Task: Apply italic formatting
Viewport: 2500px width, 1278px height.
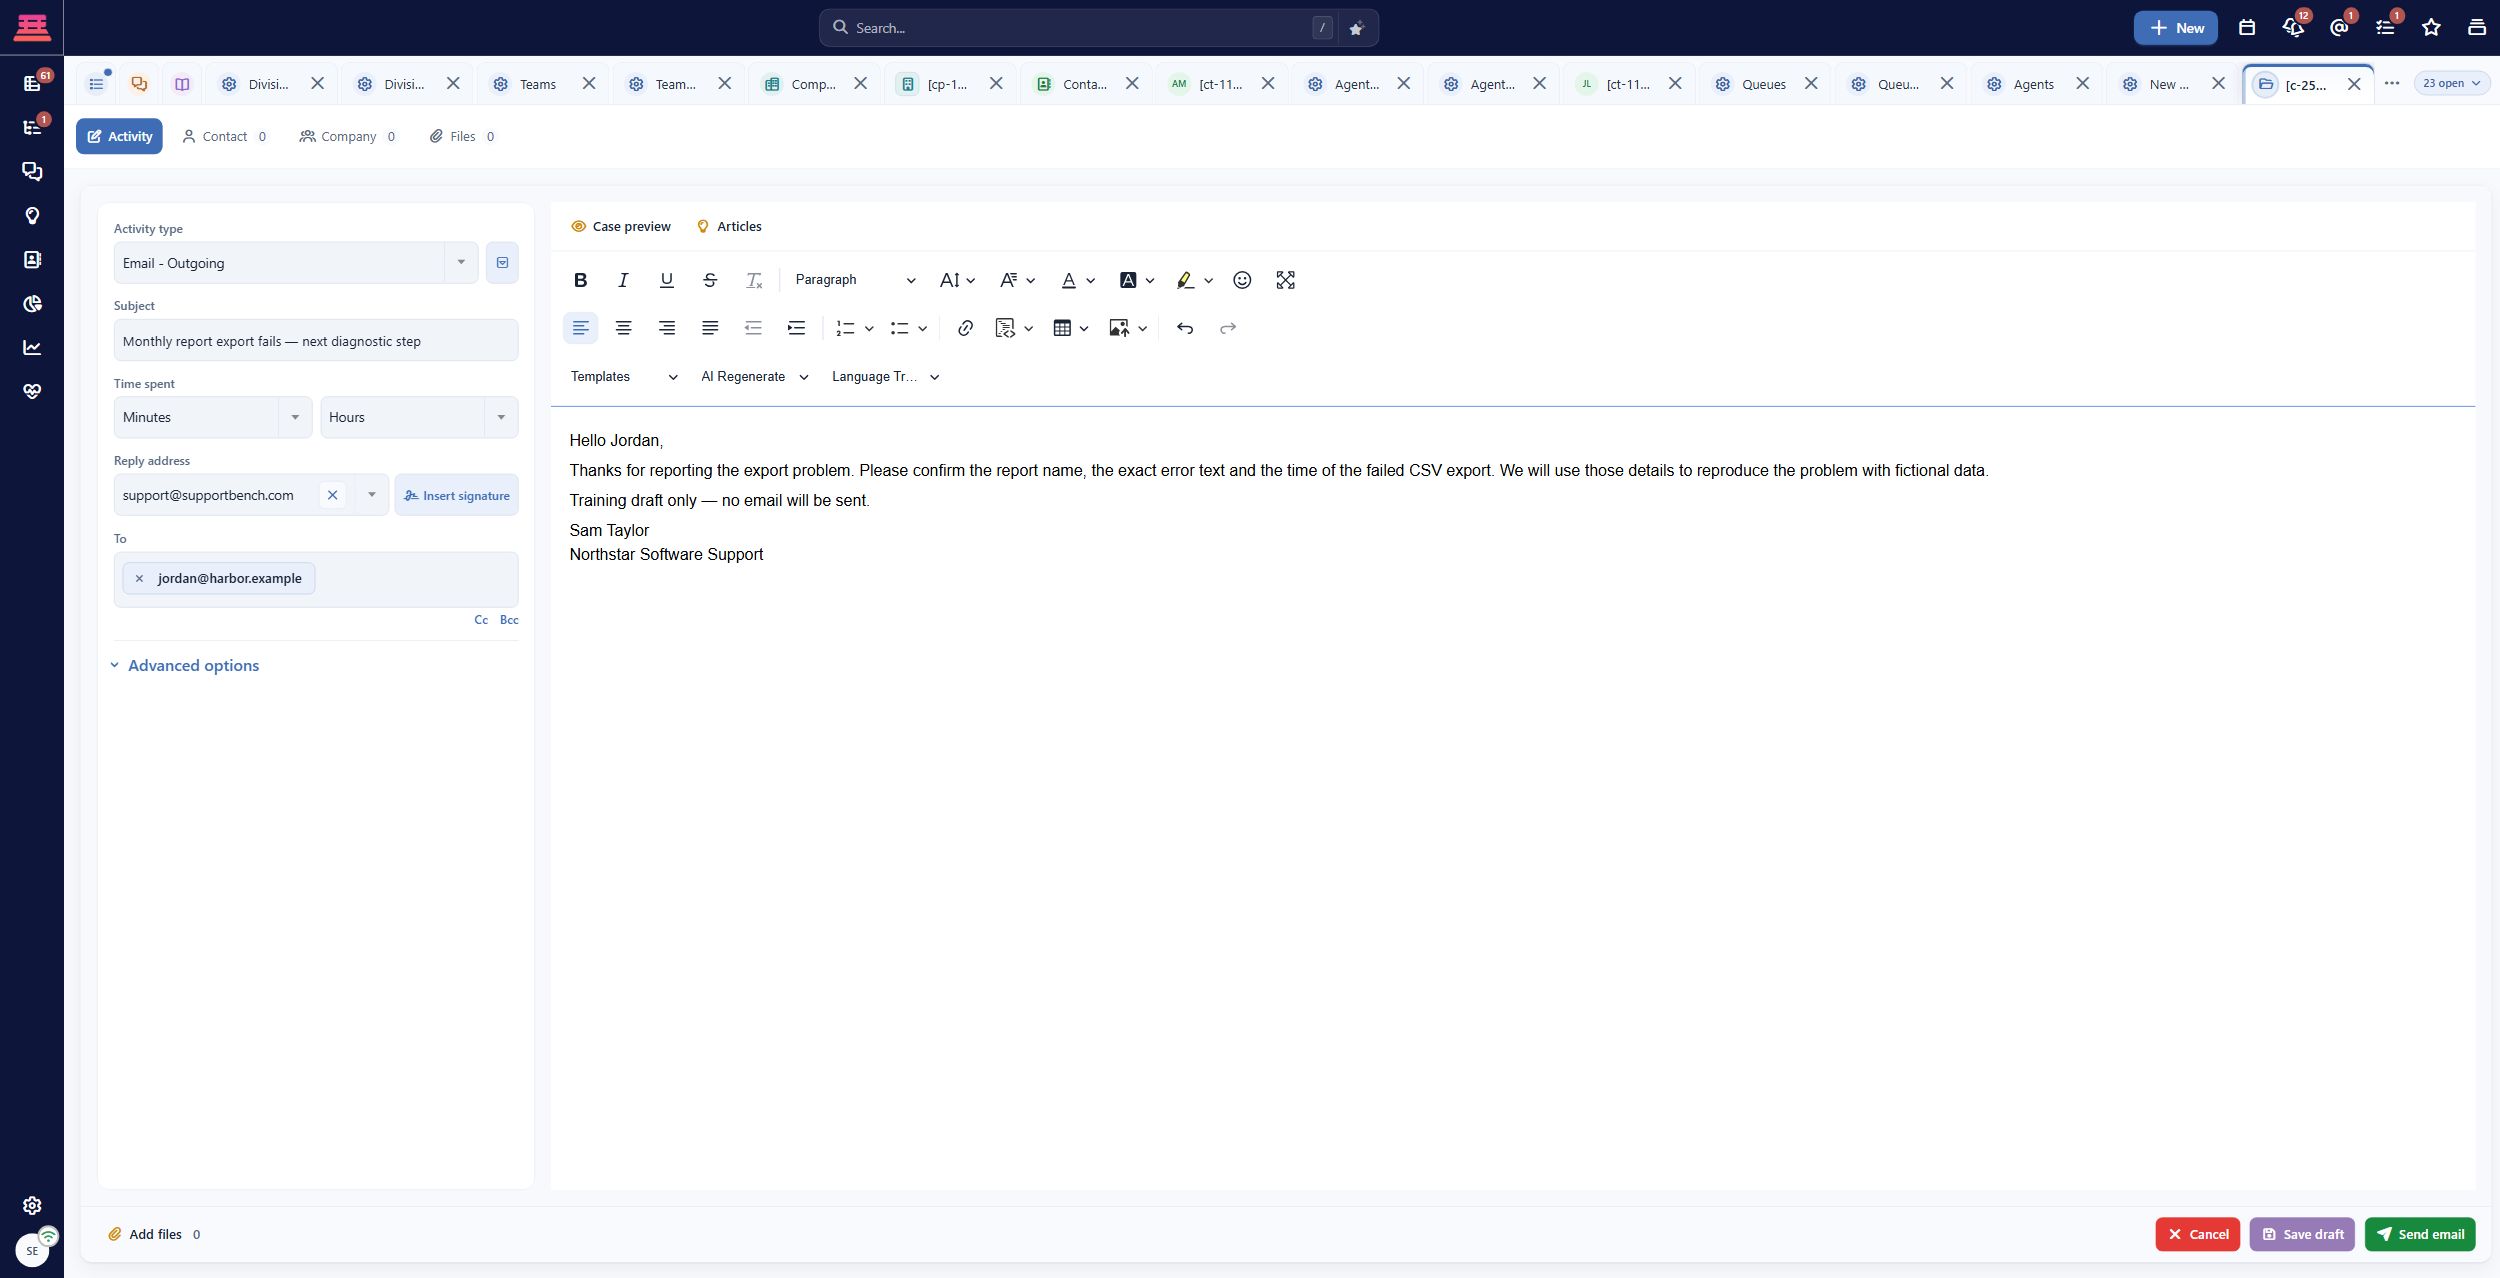Action: (x=623, y=280)
